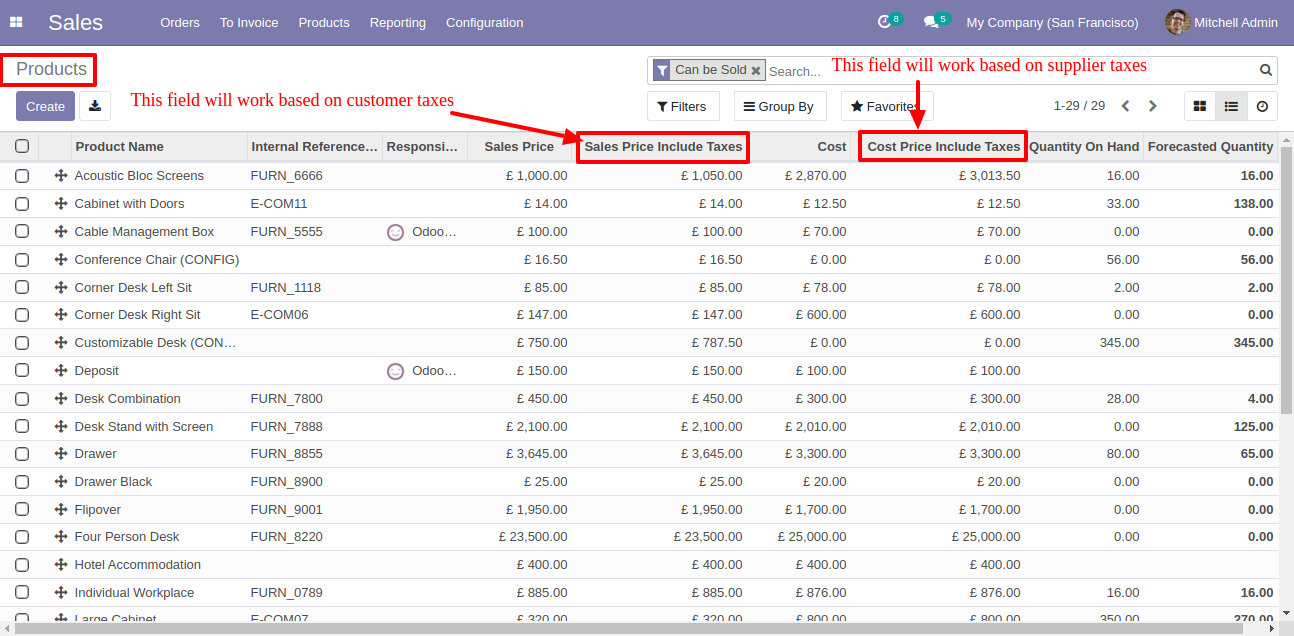Switch to kanban view
Screen dimensions: 1294x636
[1200, 106]
